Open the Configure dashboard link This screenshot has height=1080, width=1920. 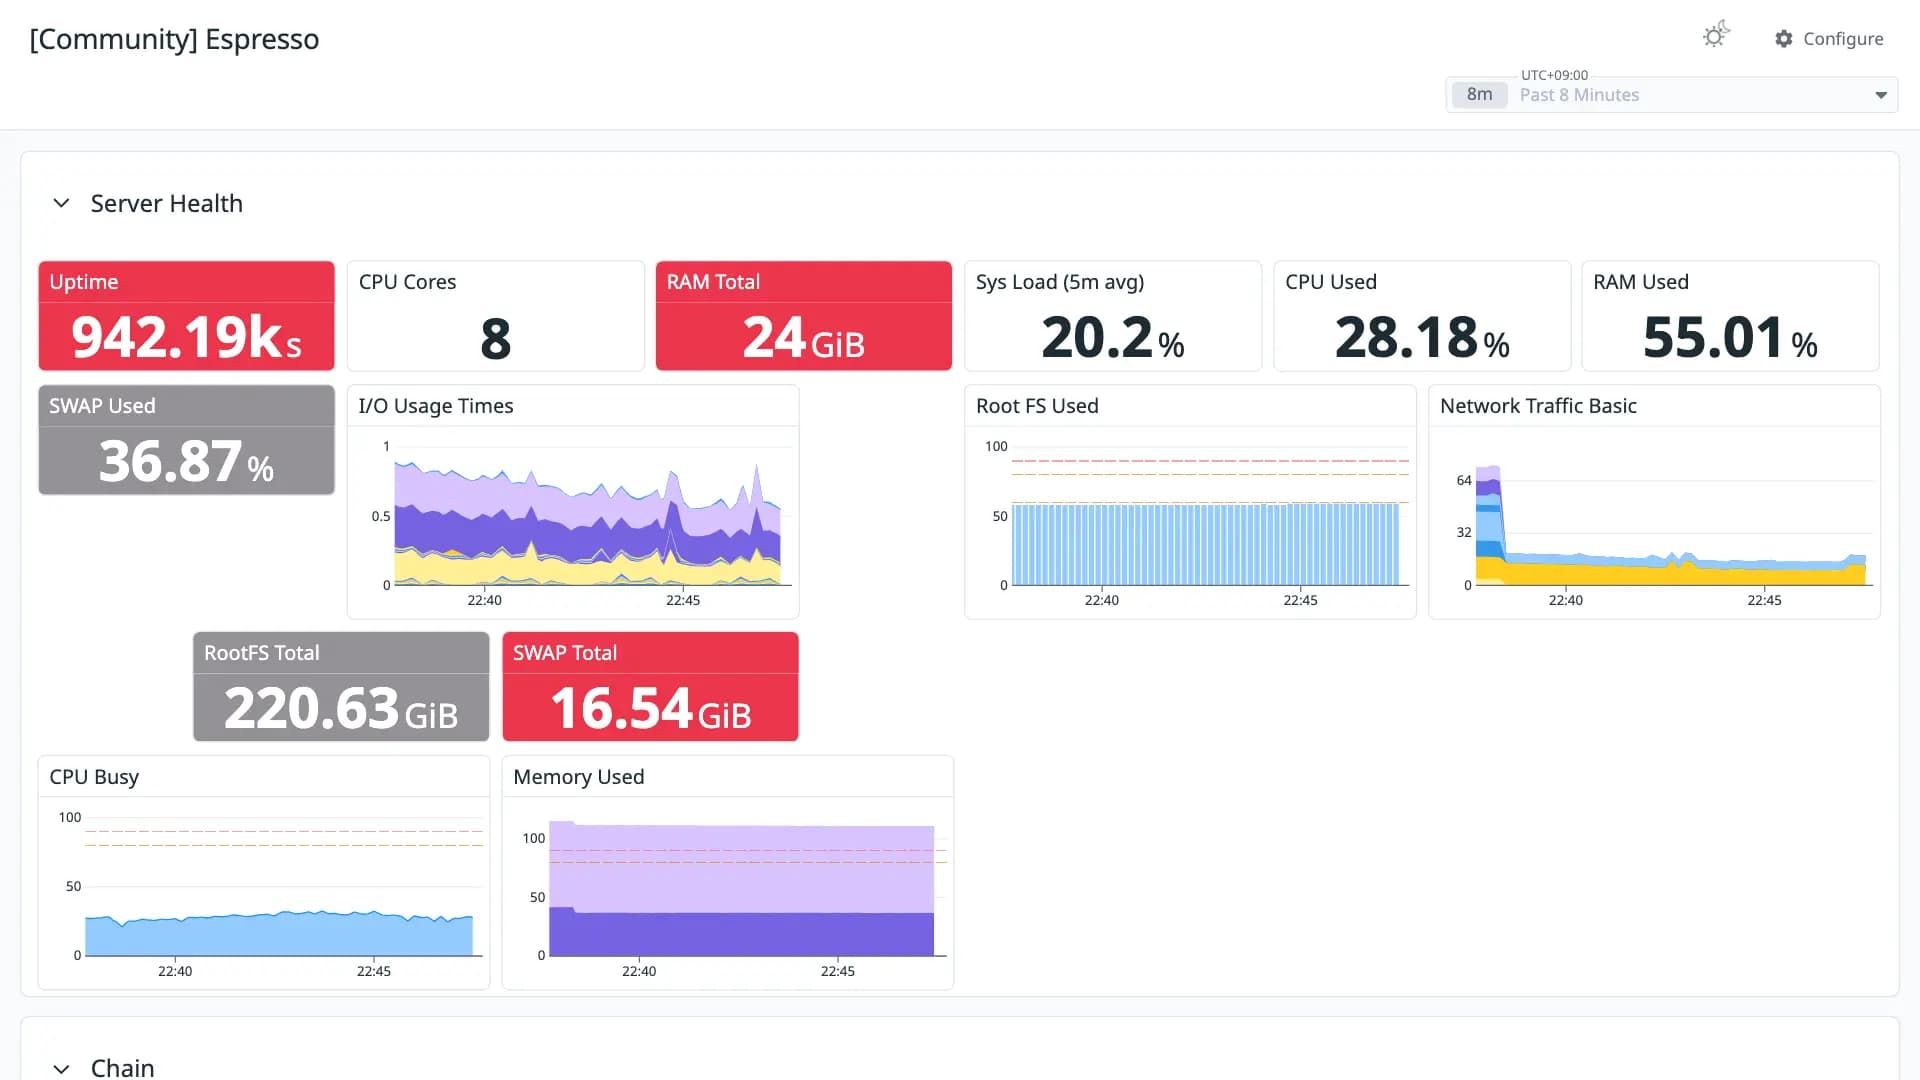coord(1829,38)
